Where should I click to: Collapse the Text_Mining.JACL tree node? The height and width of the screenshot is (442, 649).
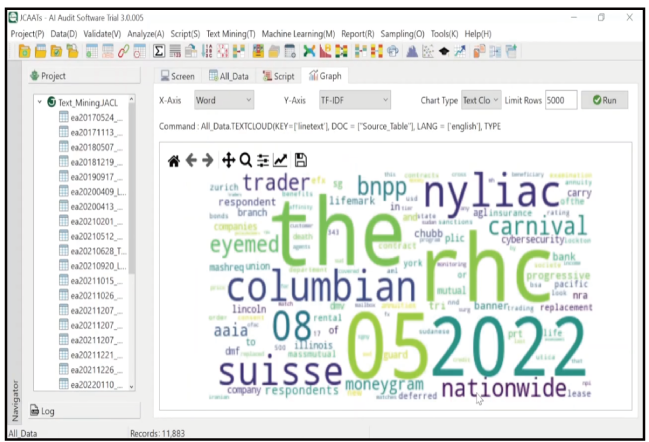tap(39, 102)
